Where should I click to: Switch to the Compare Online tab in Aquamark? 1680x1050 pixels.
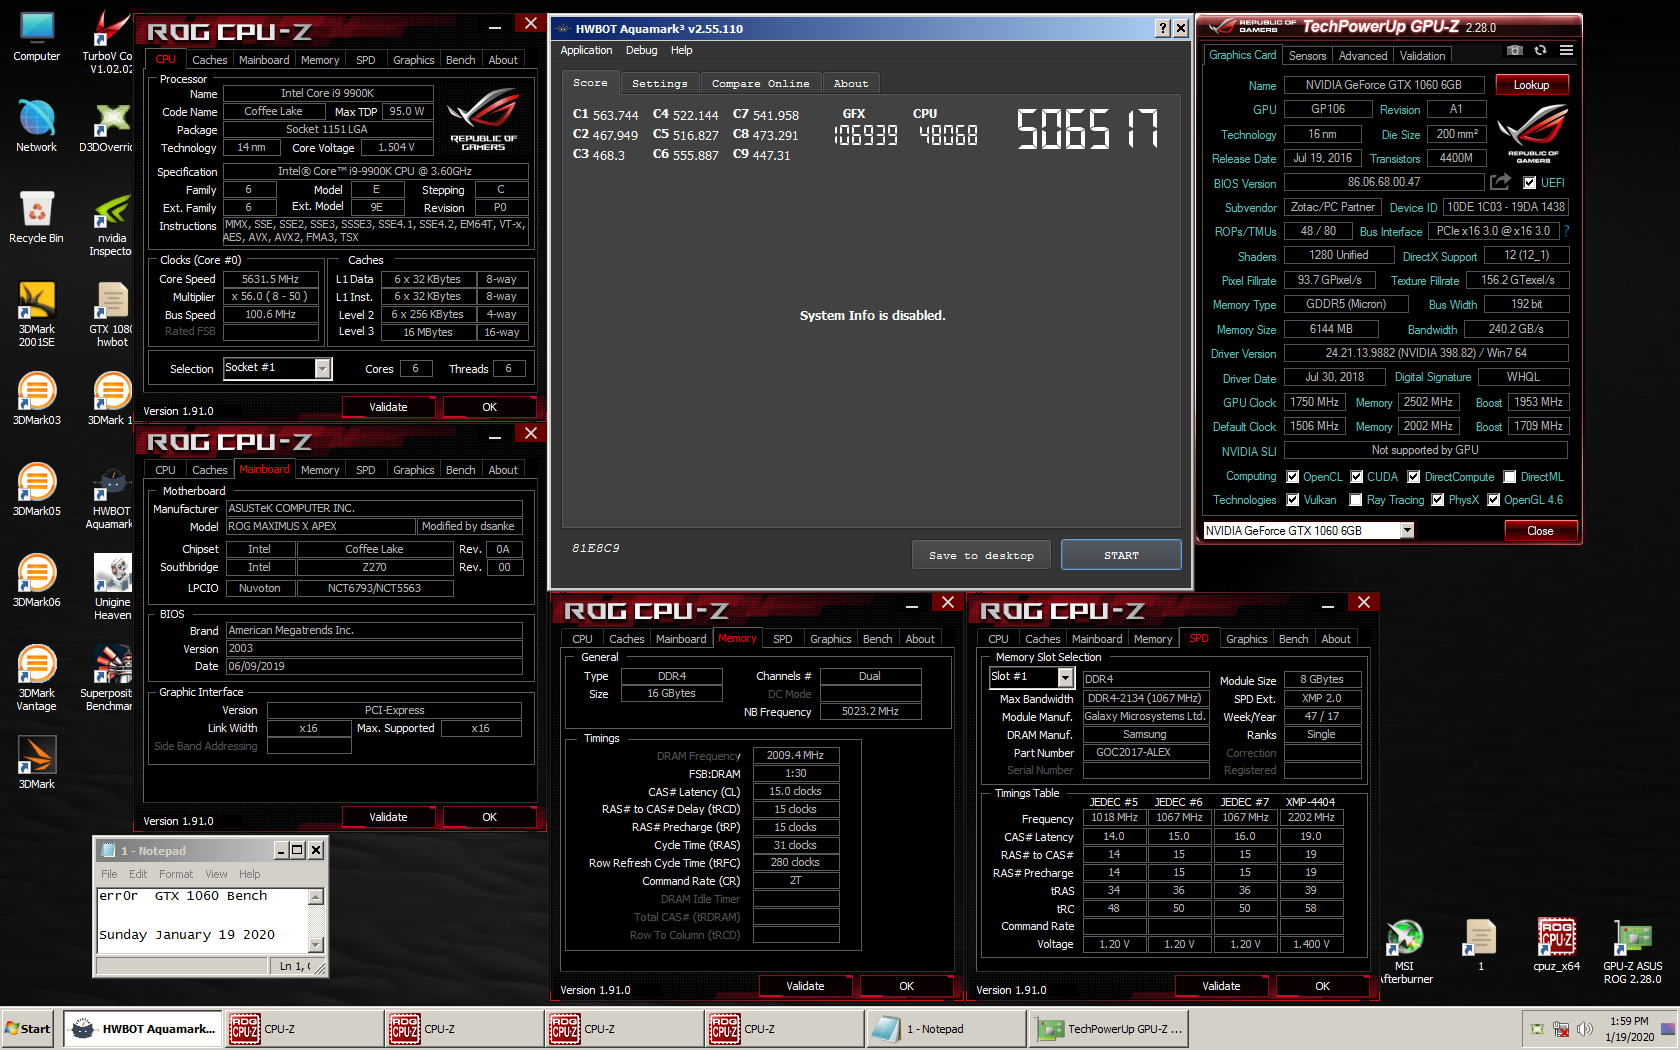(x=760, y=83)
